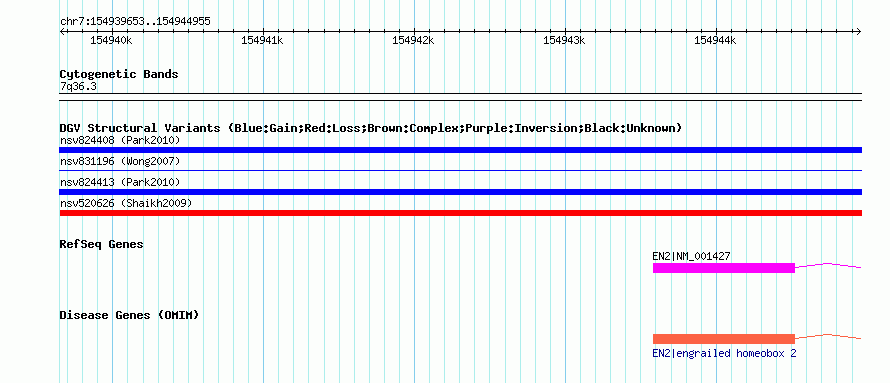Select the Disease Genes (OMIM) track title
Image resolution: width=890 pixels, height=383 pixels.
point(129,315)
